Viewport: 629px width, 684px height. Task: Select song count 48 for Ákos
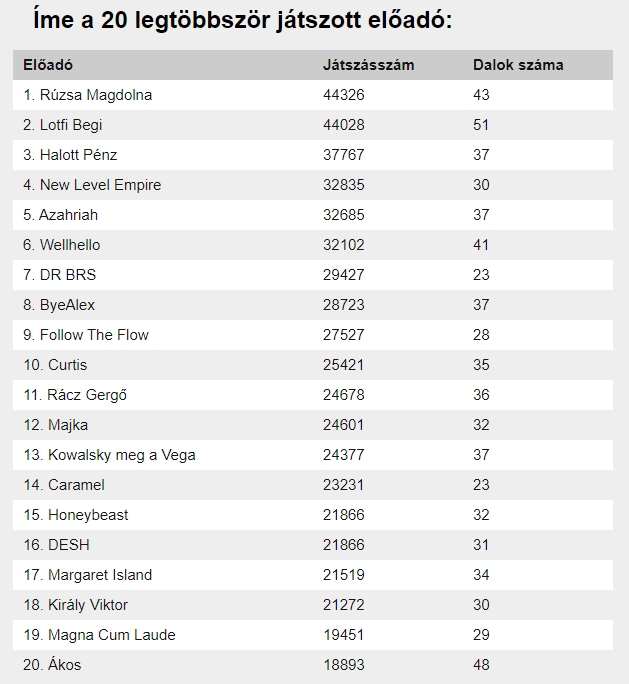(481, 665)
